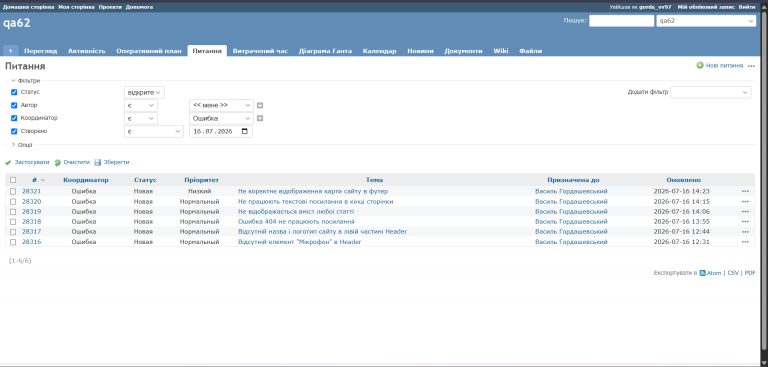
Task: Add an author value with the plus icon
Action: (260, 105)
